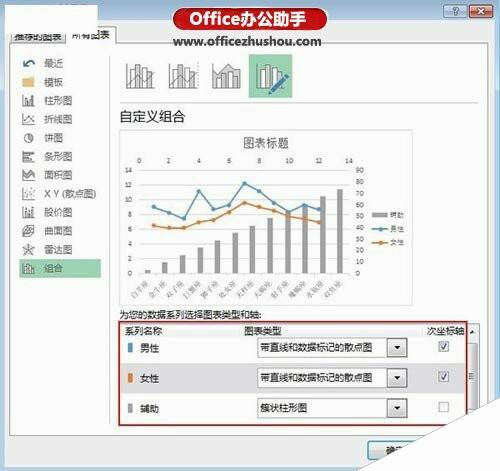Select the 男性 series row name
Viewport: 500px width, 471px height.
[x=149, y=348]
